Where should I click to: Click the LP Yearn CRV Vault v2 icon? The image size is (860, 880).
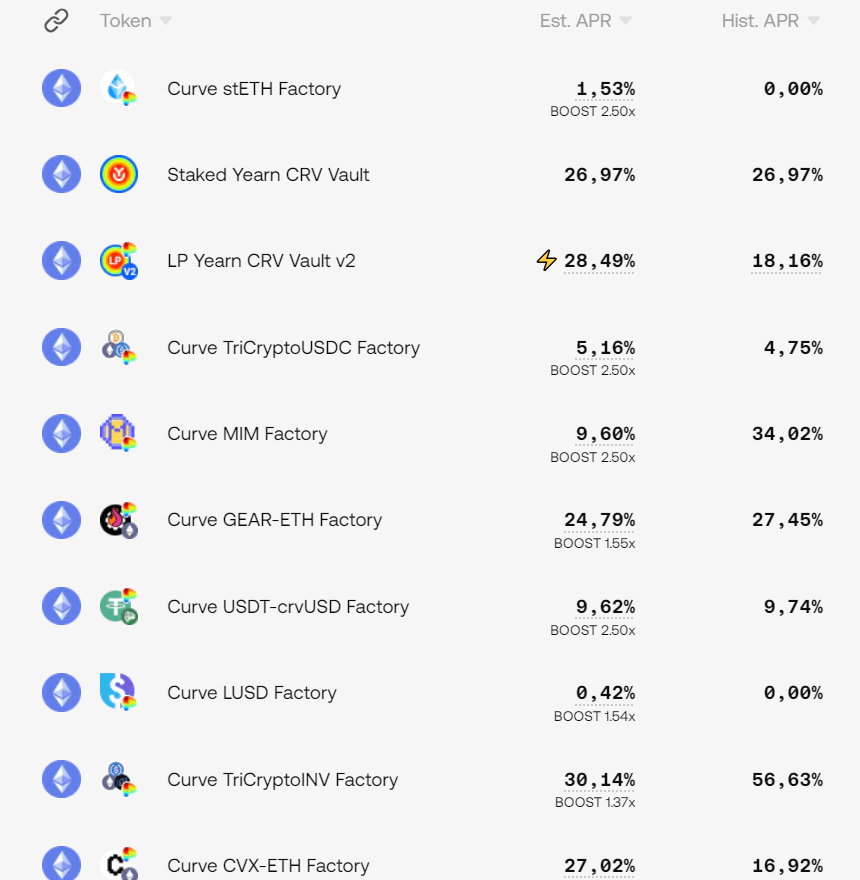(119, 261)
